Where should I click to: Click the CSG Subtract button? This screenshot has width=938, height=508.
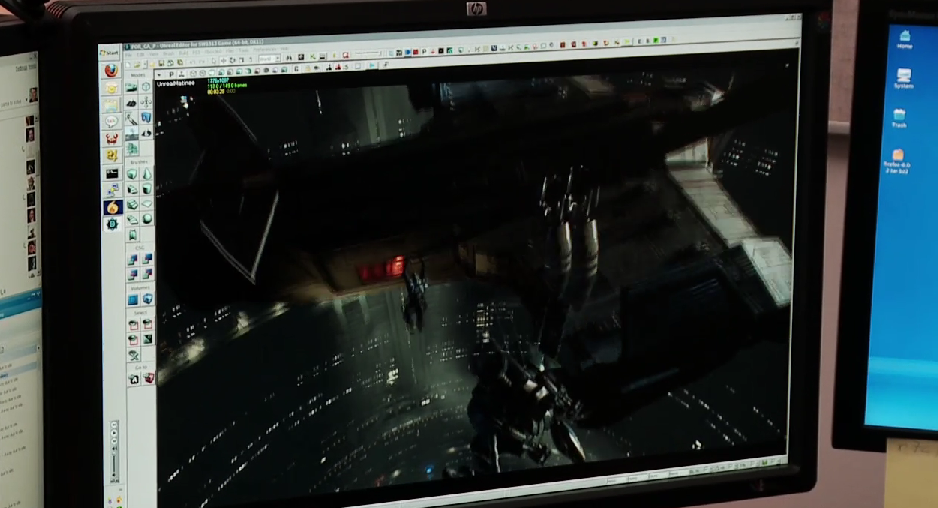pyautogui.click(x=147, y=259)
